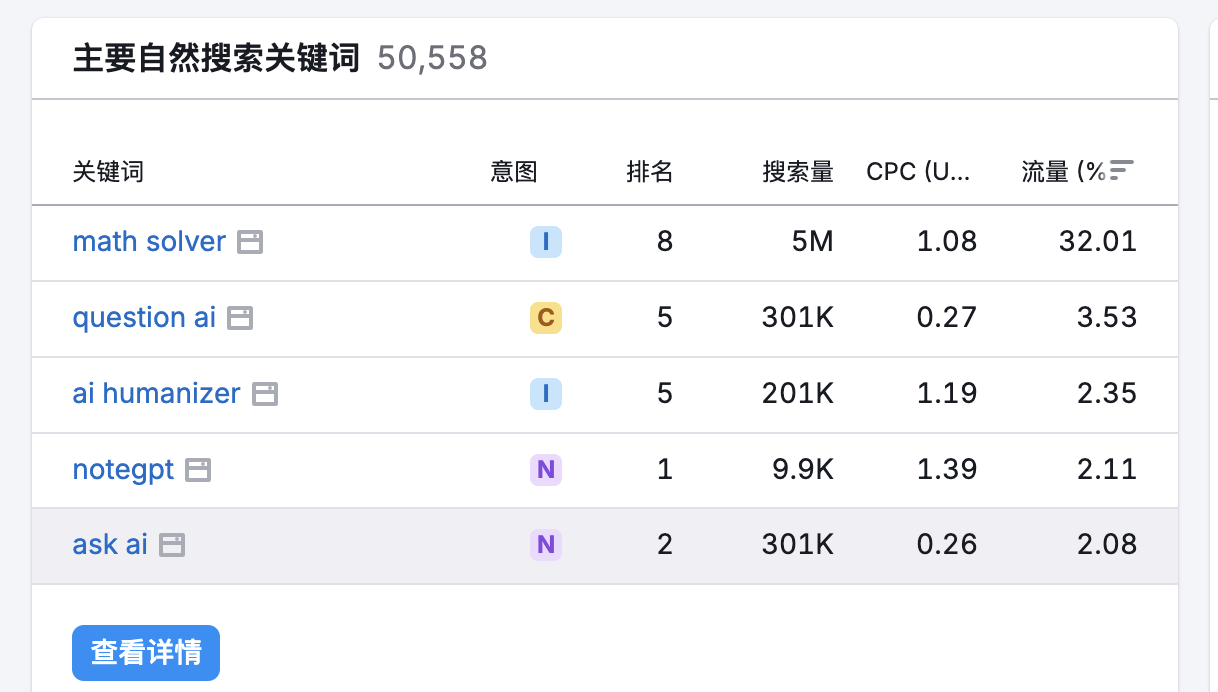Click intent badge N for notegpt

(x=546, y=470)
